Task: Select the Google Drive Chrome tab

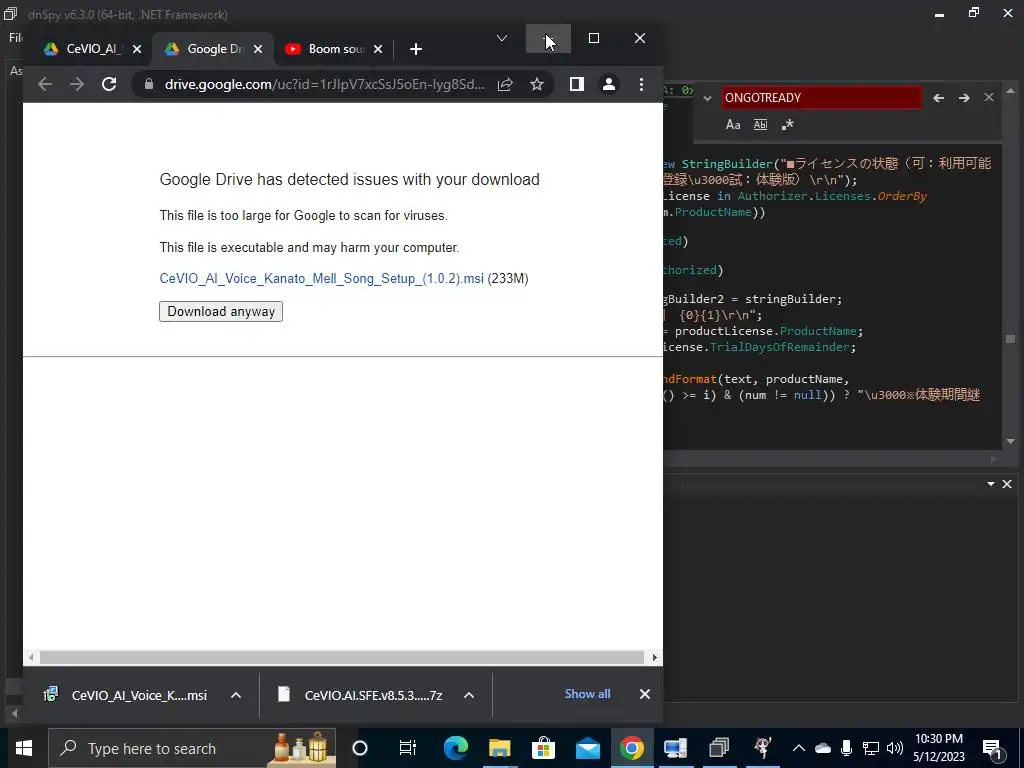Action: point(214,49)
